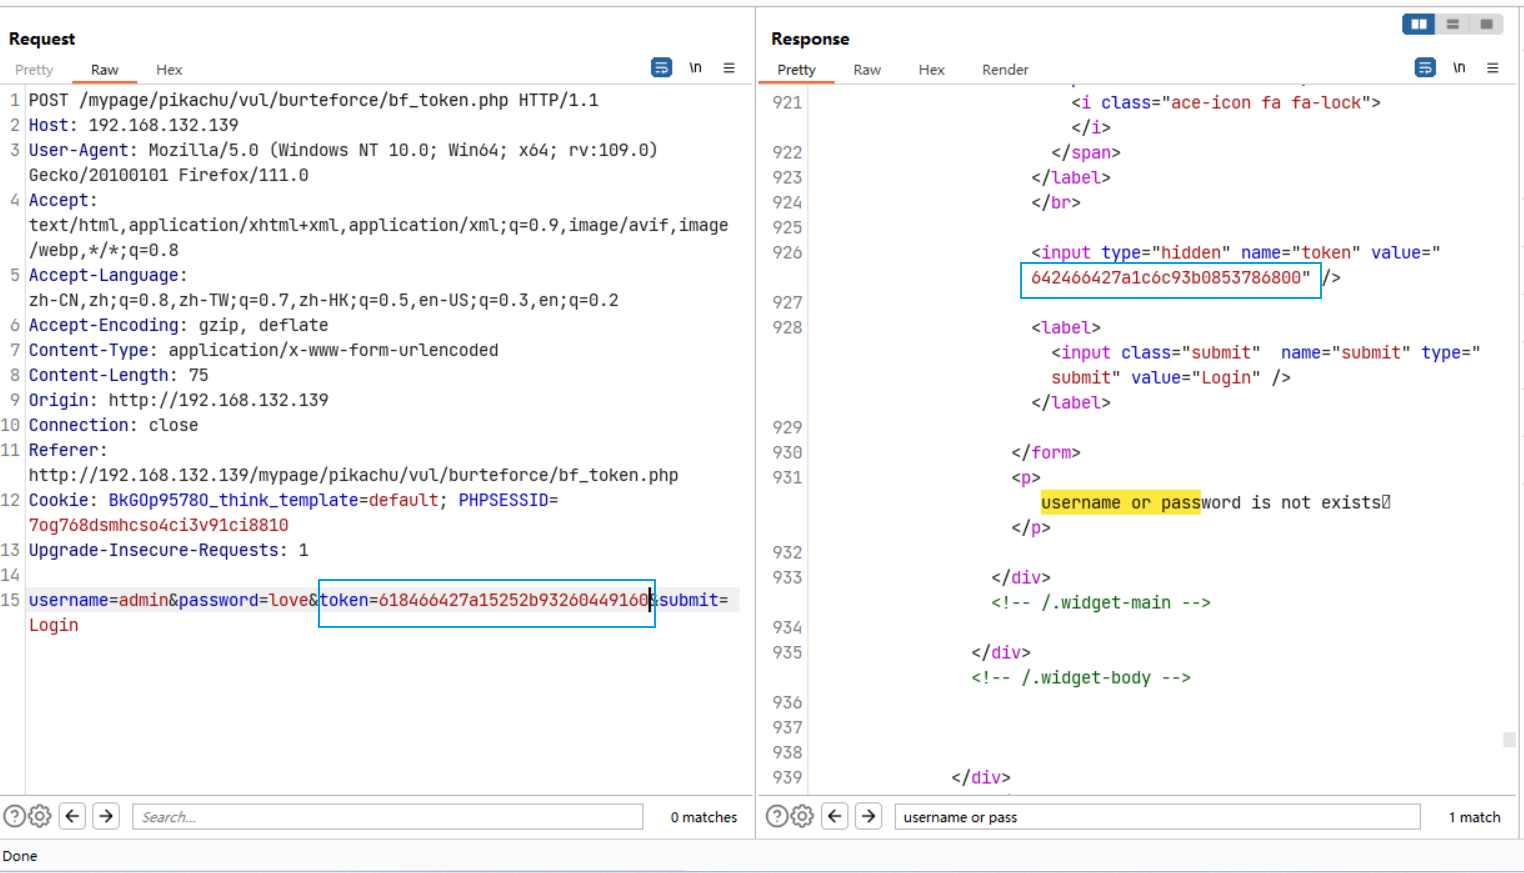Open Request panel hamburger options menu
The width and height of the screenshot is (1524, 873).
[x=729, y=68]
